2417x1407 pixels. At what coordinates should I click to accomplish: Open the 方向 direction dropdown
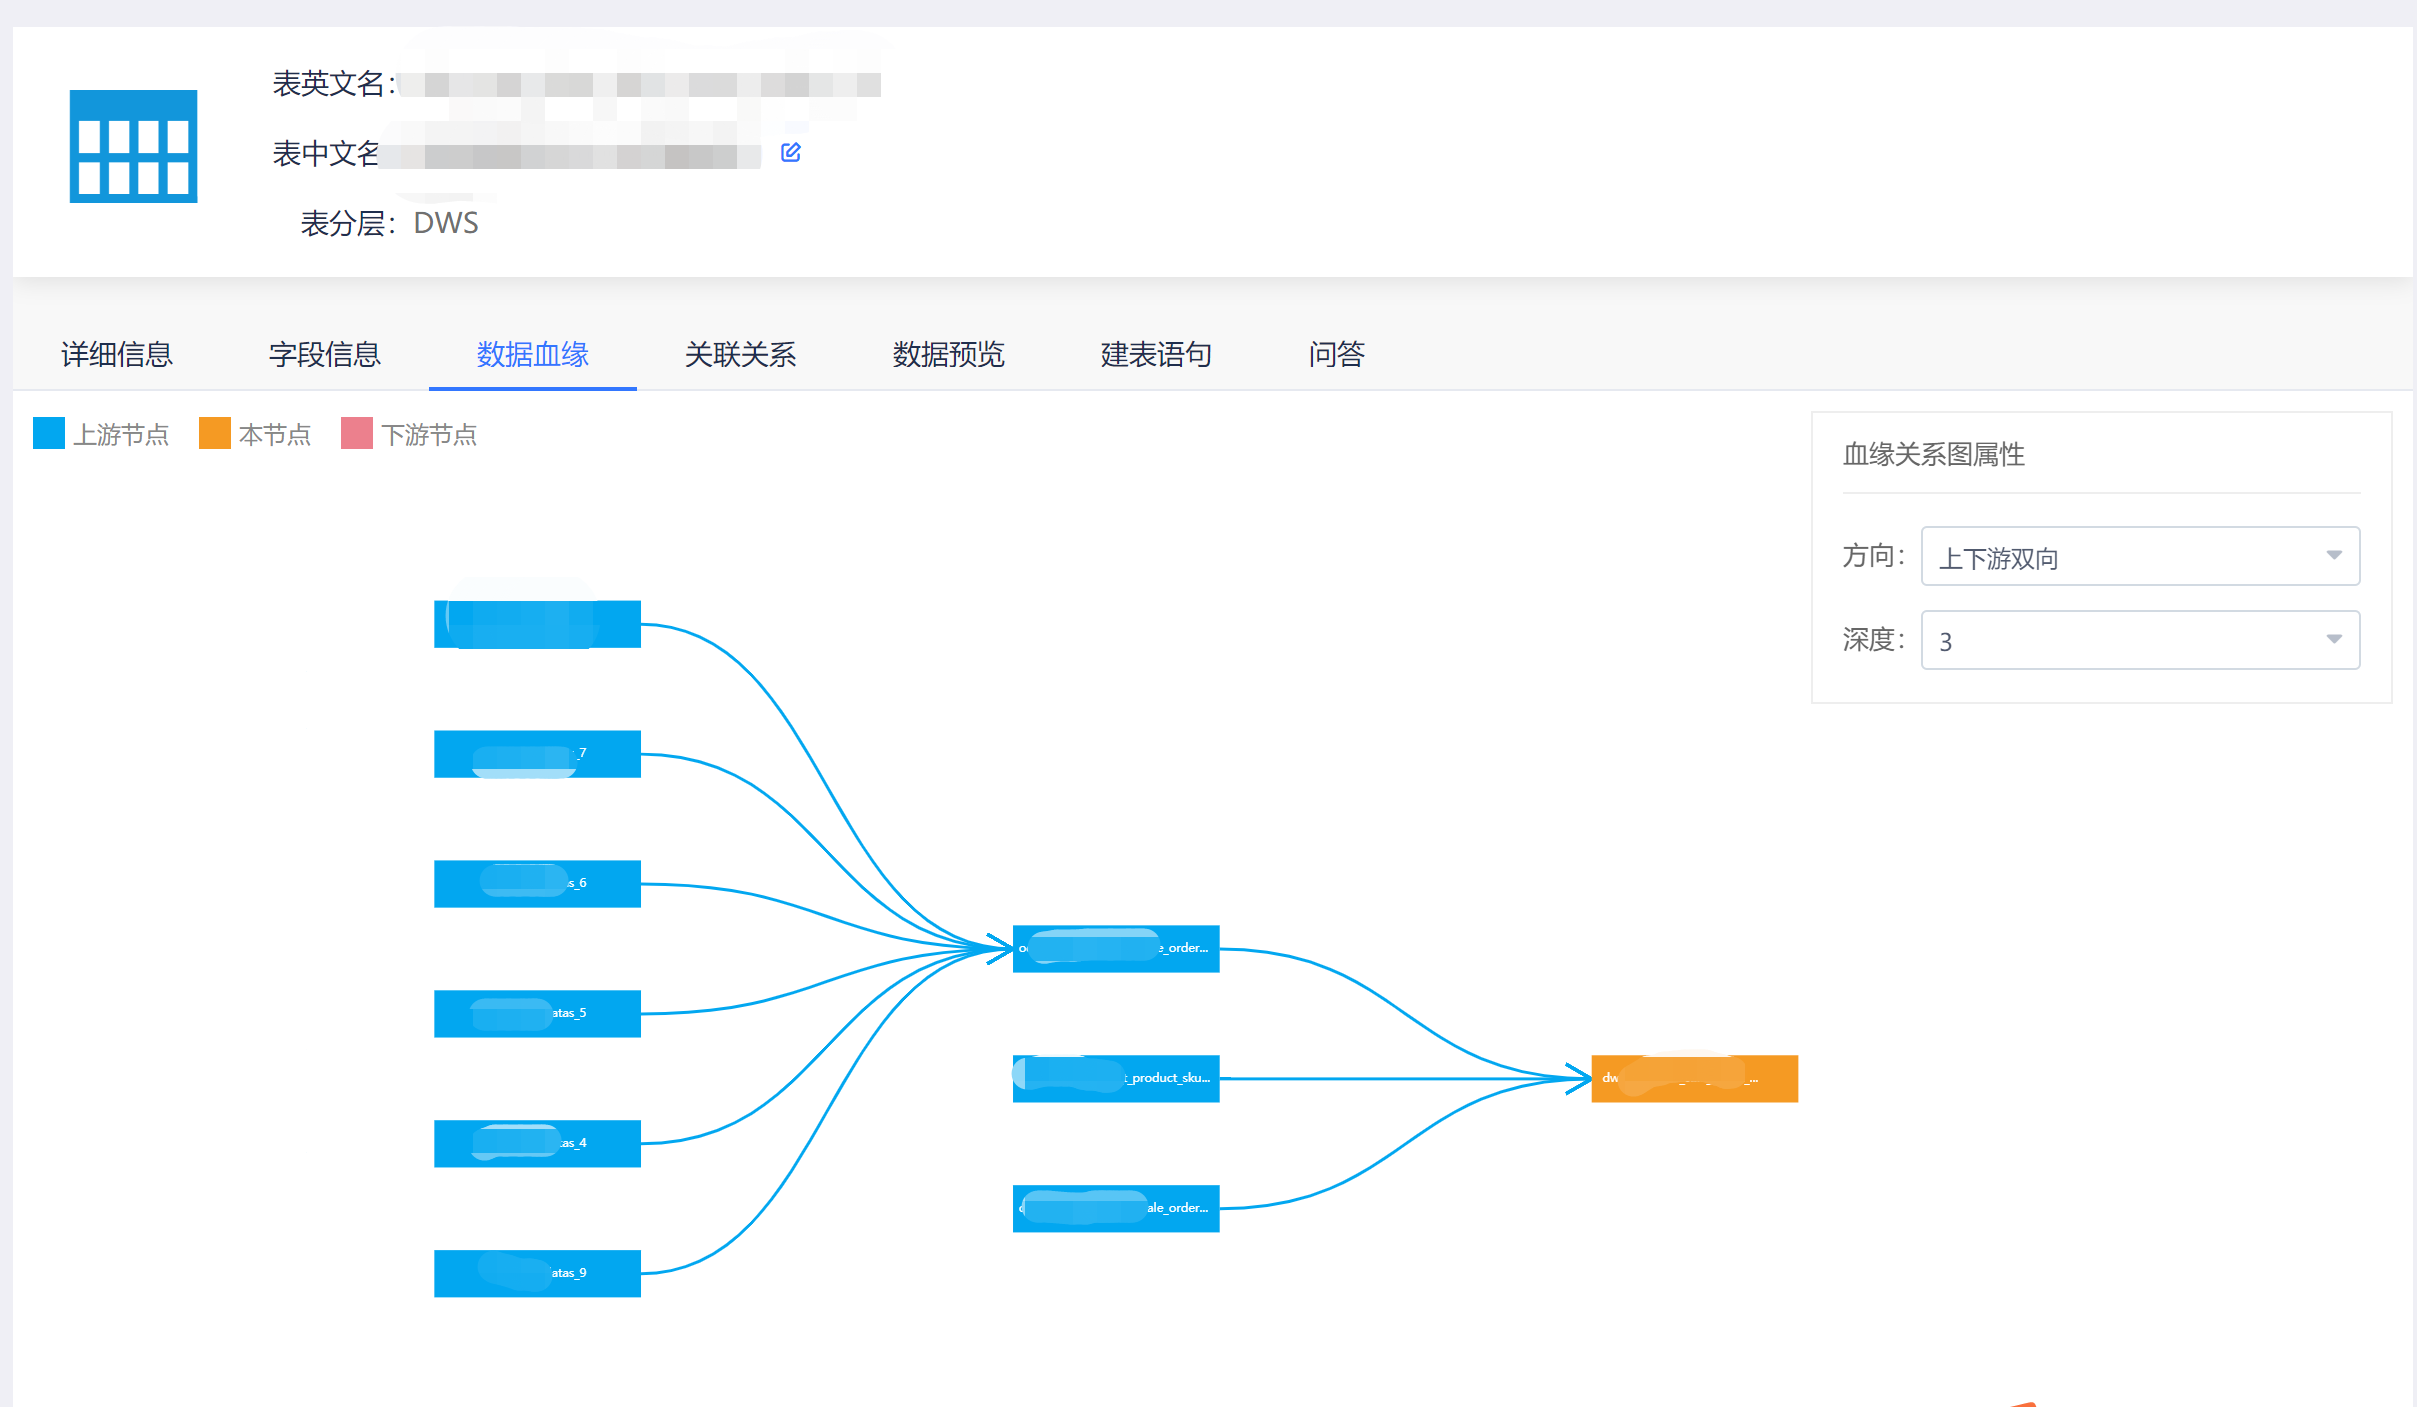click(x=2139, y=556)
